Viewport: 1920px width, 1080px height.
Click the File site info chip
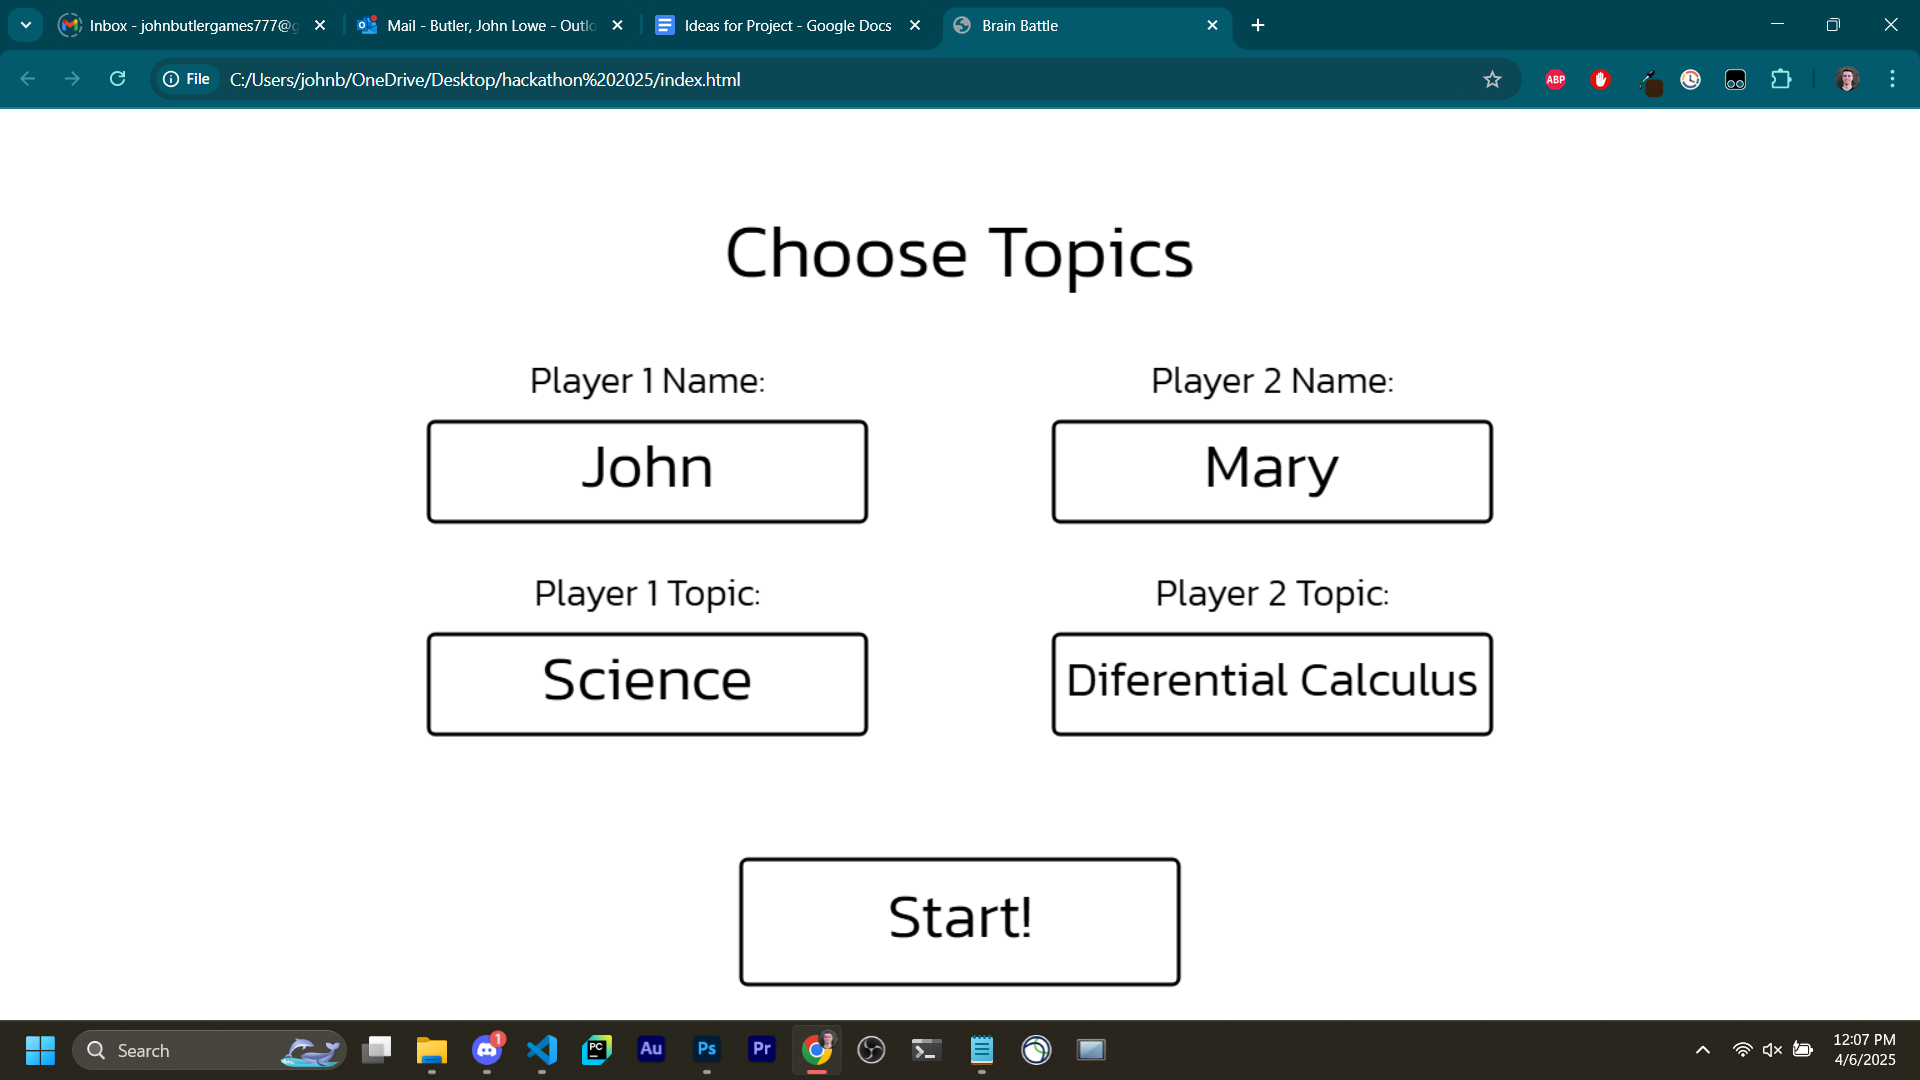coord(187,79)
